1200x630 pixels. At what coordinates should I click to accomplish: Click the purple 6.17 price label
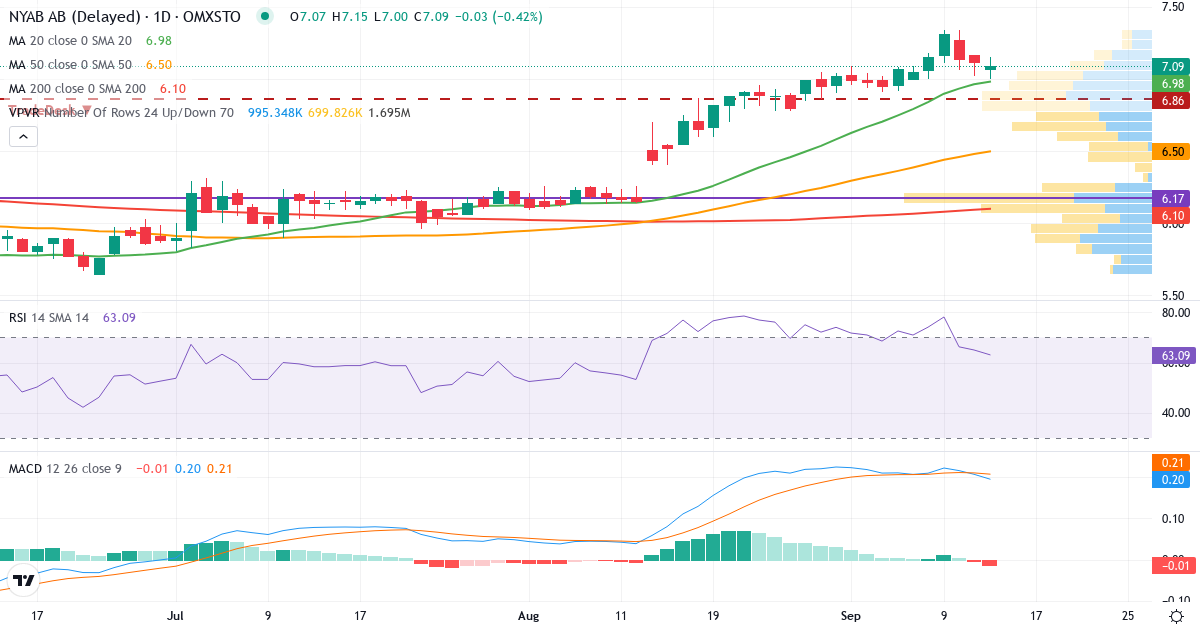(x=1173, y=198)
